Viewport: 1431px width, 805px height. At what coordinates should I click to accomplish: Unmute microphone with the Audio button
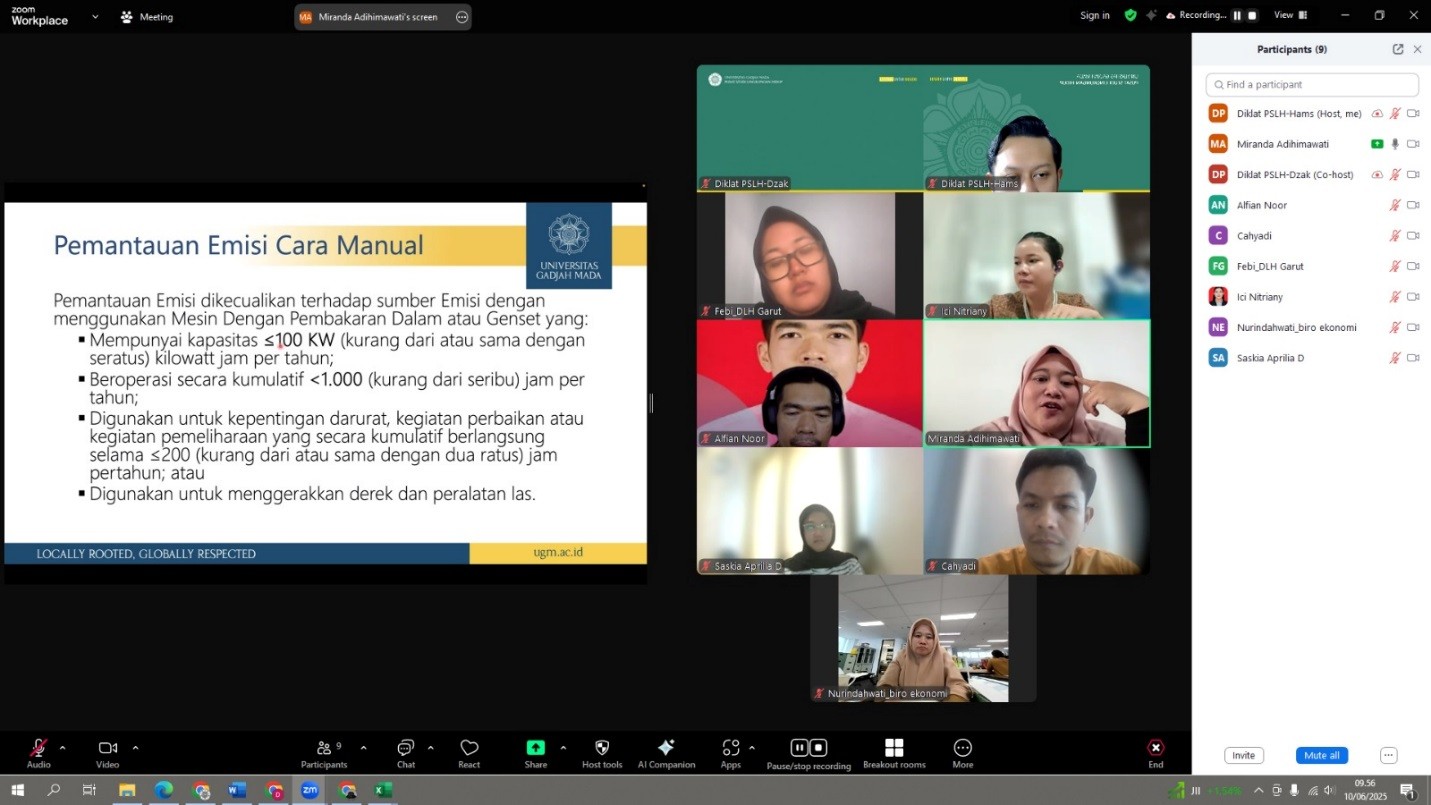(x=38, y=748)
